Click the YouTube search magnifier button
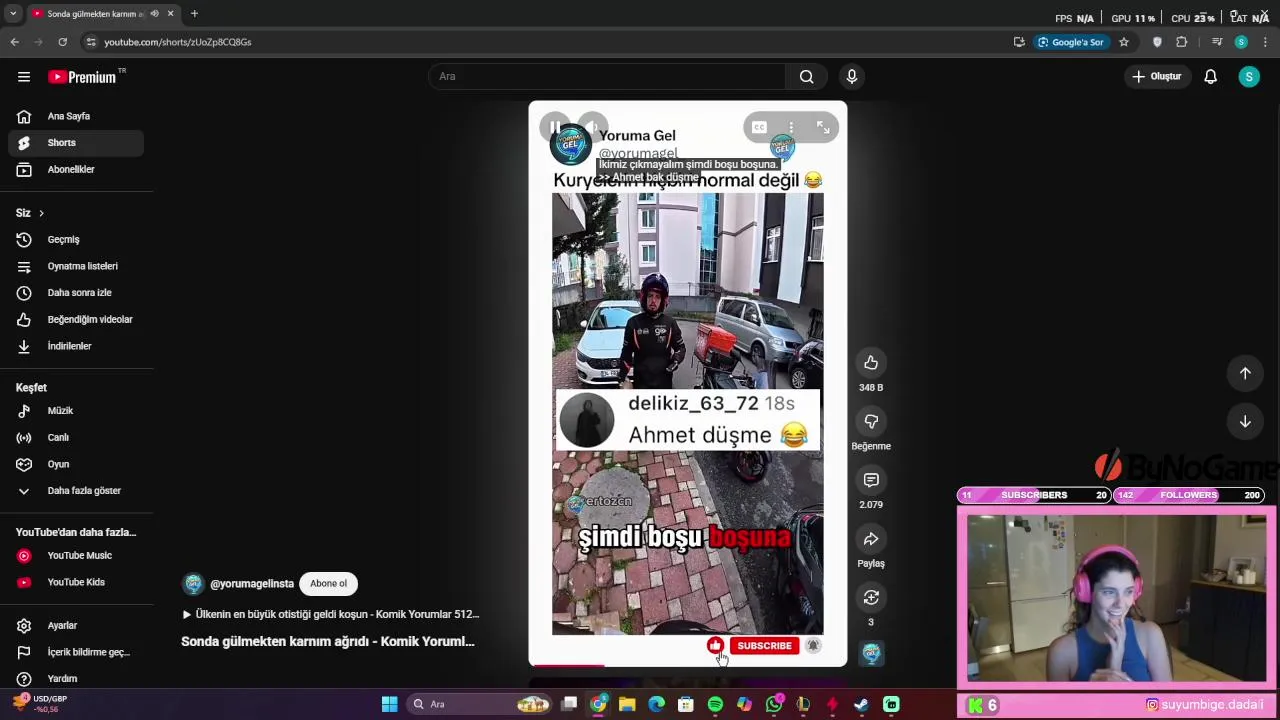The image size is (1280, 720). (806, 77)
